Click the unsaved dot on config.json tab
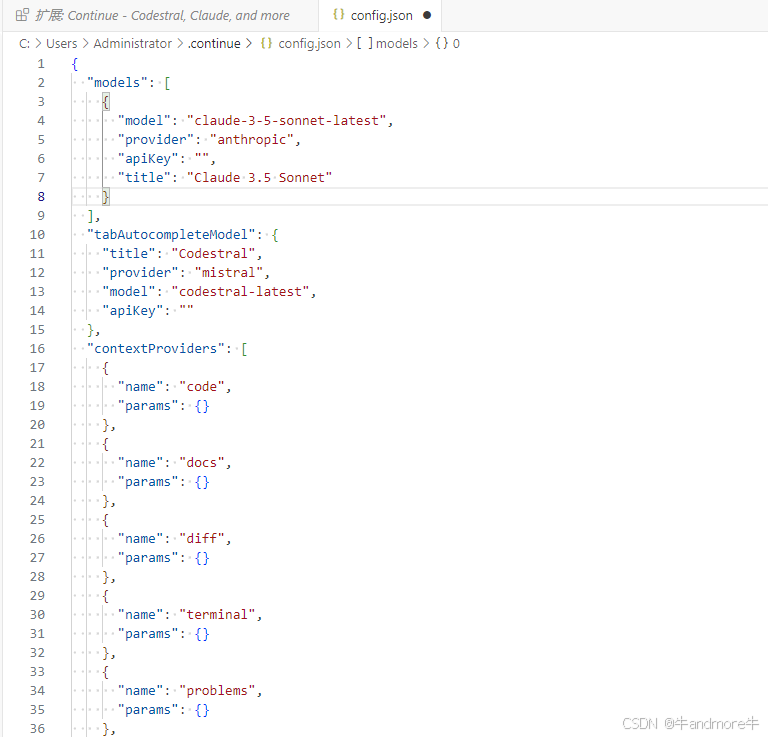The width and height of the screenshot is (768, 737). (427, 15)
